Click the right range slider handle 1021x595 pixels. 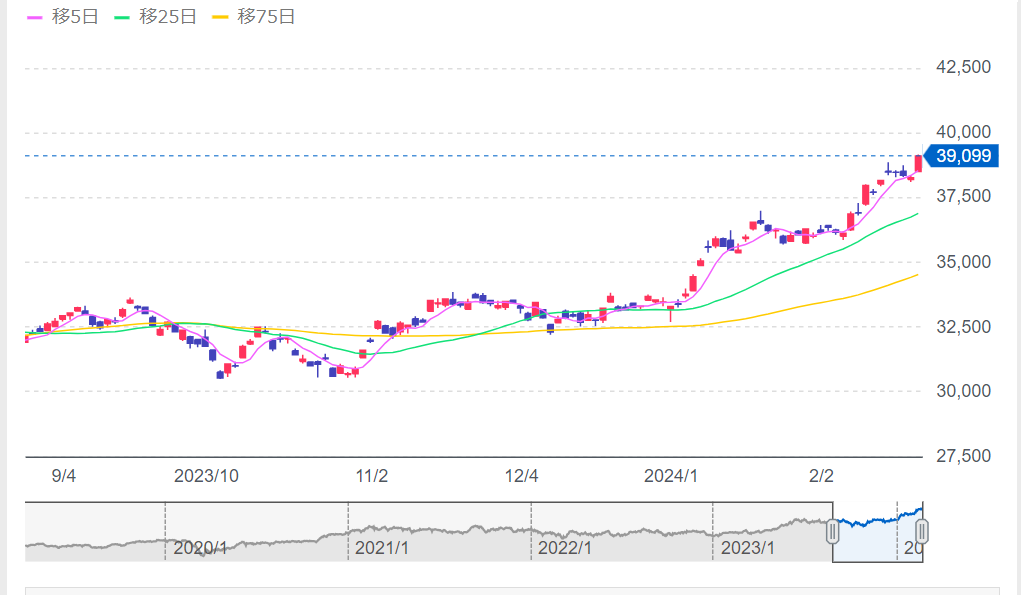click(922, 532)
